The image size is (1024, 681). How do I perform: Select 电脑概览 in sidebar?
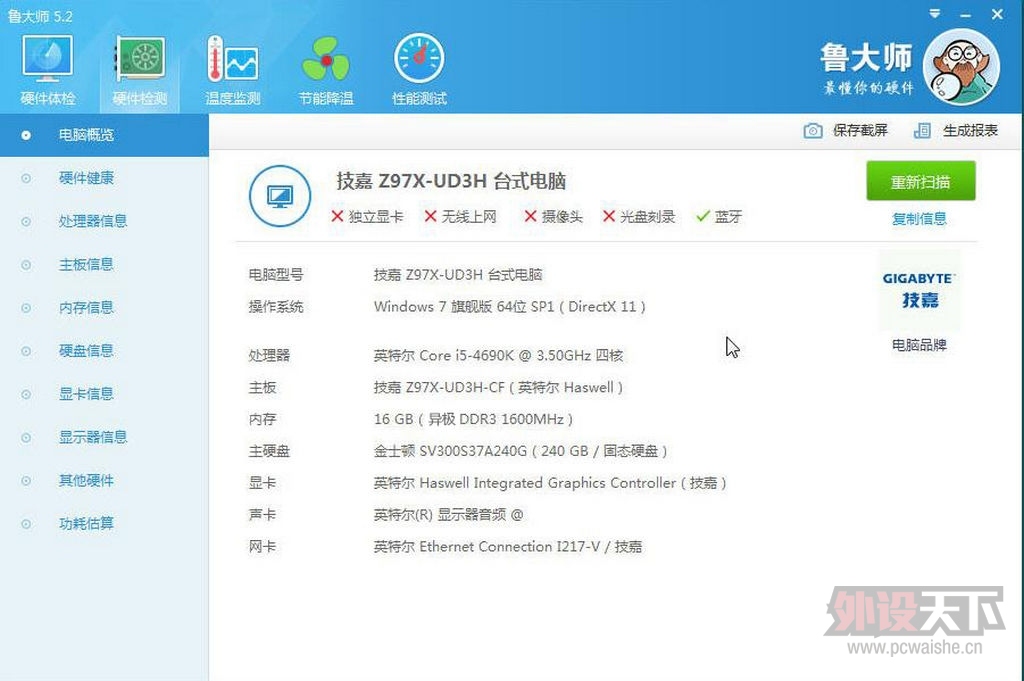pyautogui.click(x=104, y=135)
